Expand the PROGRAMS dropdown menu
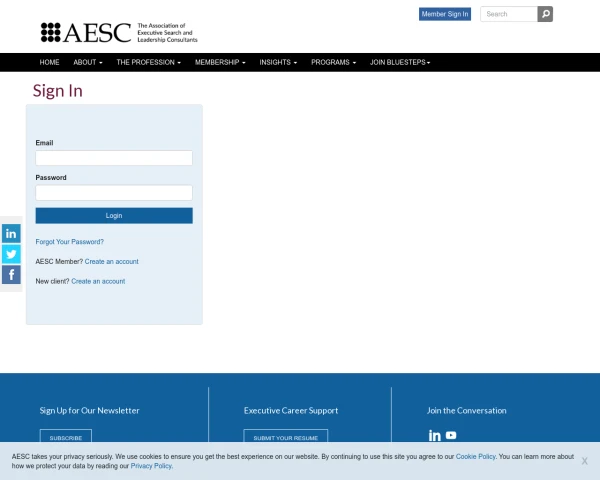The height and width of the screenshot is (480, 600). point(333,62)
